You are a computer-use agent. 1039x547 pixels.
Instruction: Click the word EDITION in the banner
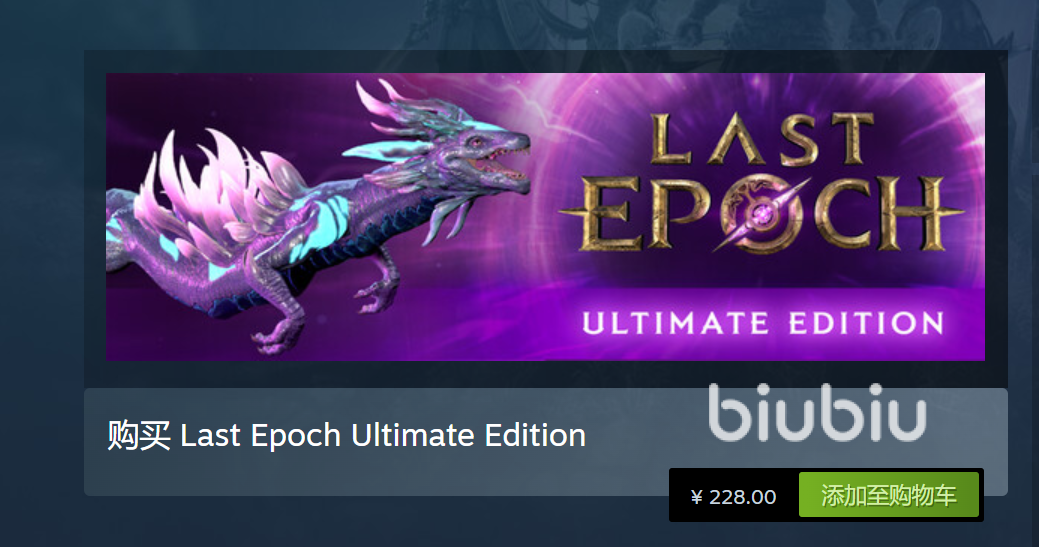pyautogui.click(x=866, y=323)
